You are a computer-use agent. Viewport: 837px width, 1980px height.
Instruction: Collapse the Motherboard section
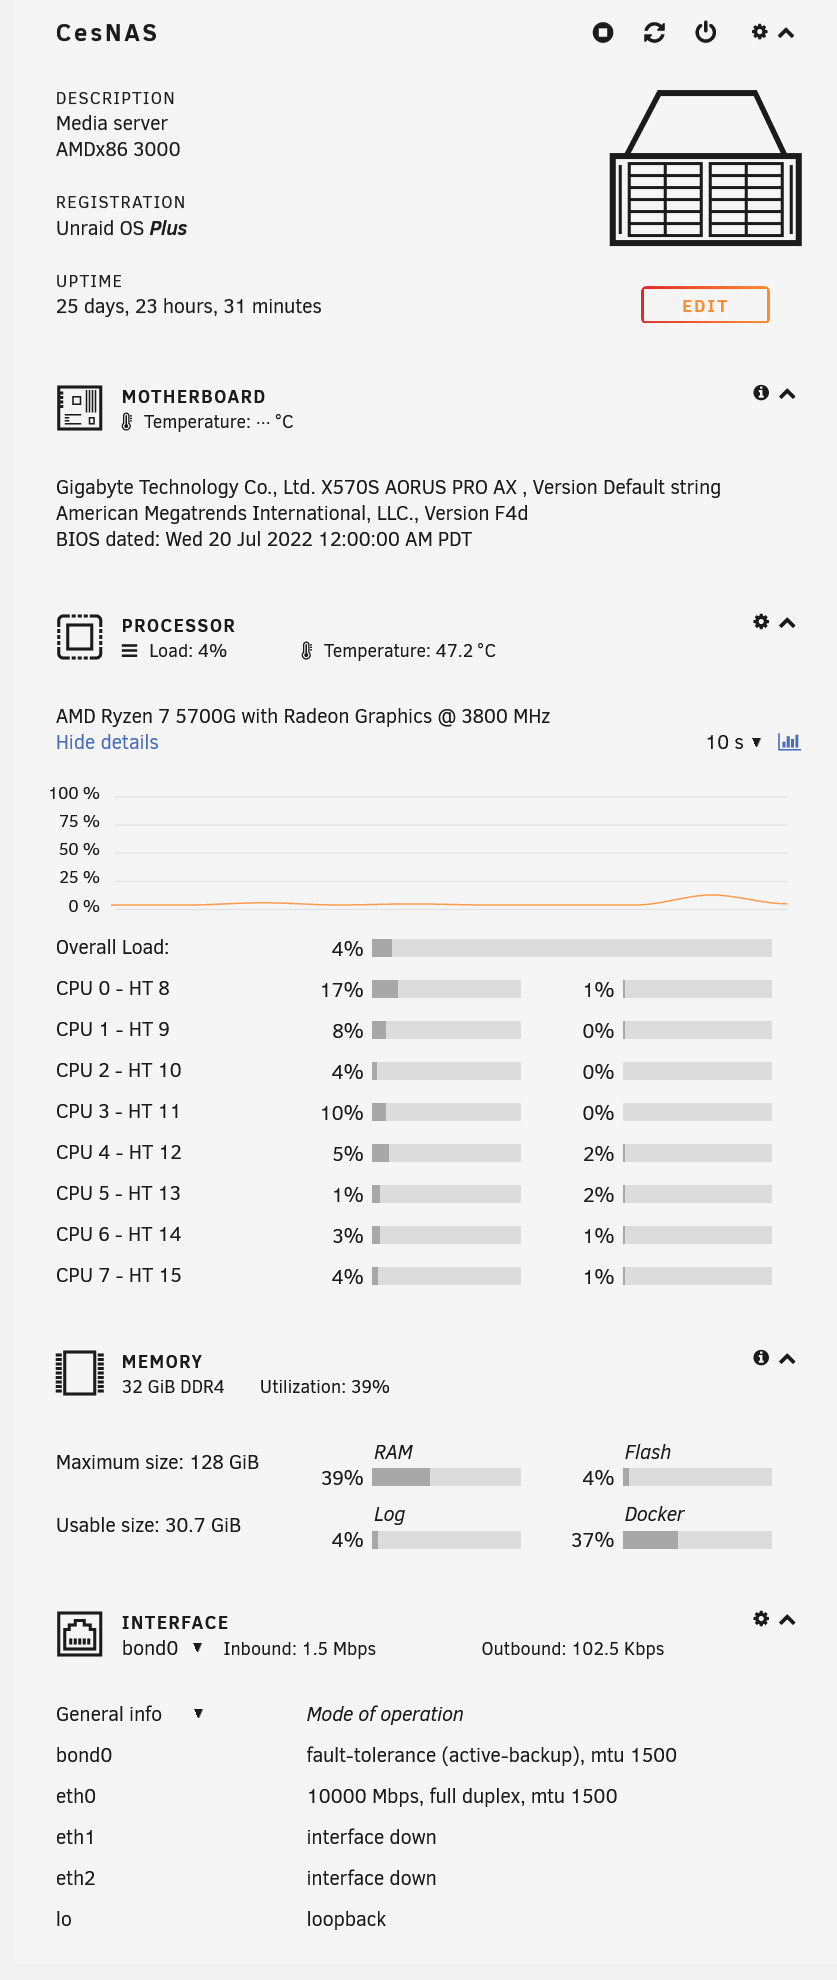pyautogui.click(x=788, y=394)
